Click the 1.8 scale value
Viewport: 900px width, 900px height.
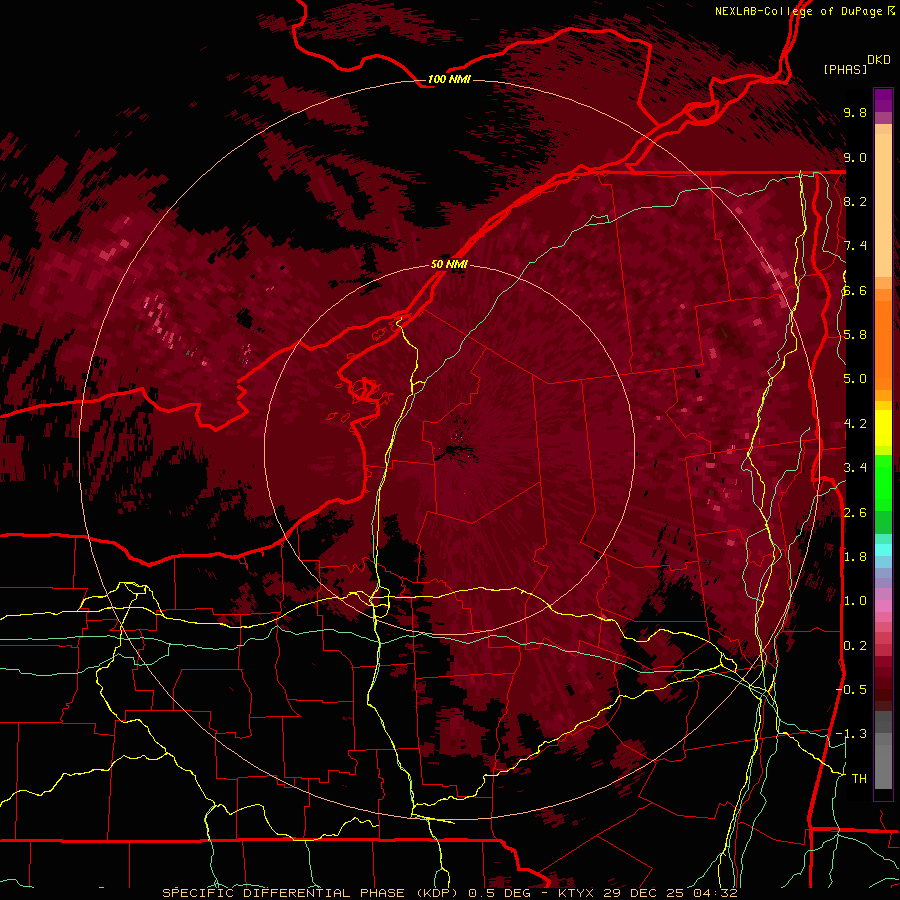click(x=855, y=557)
